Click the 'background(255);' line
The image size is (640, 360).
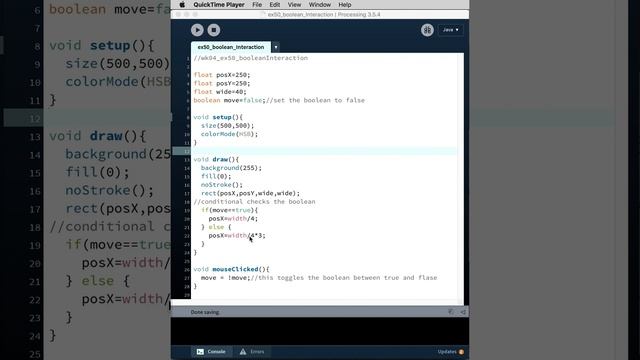point(231,168)
